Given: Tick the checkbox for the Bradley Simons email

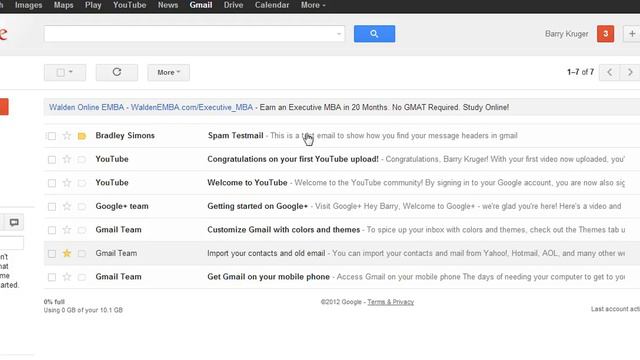Looking at the screenshot, I should [52, 136].
